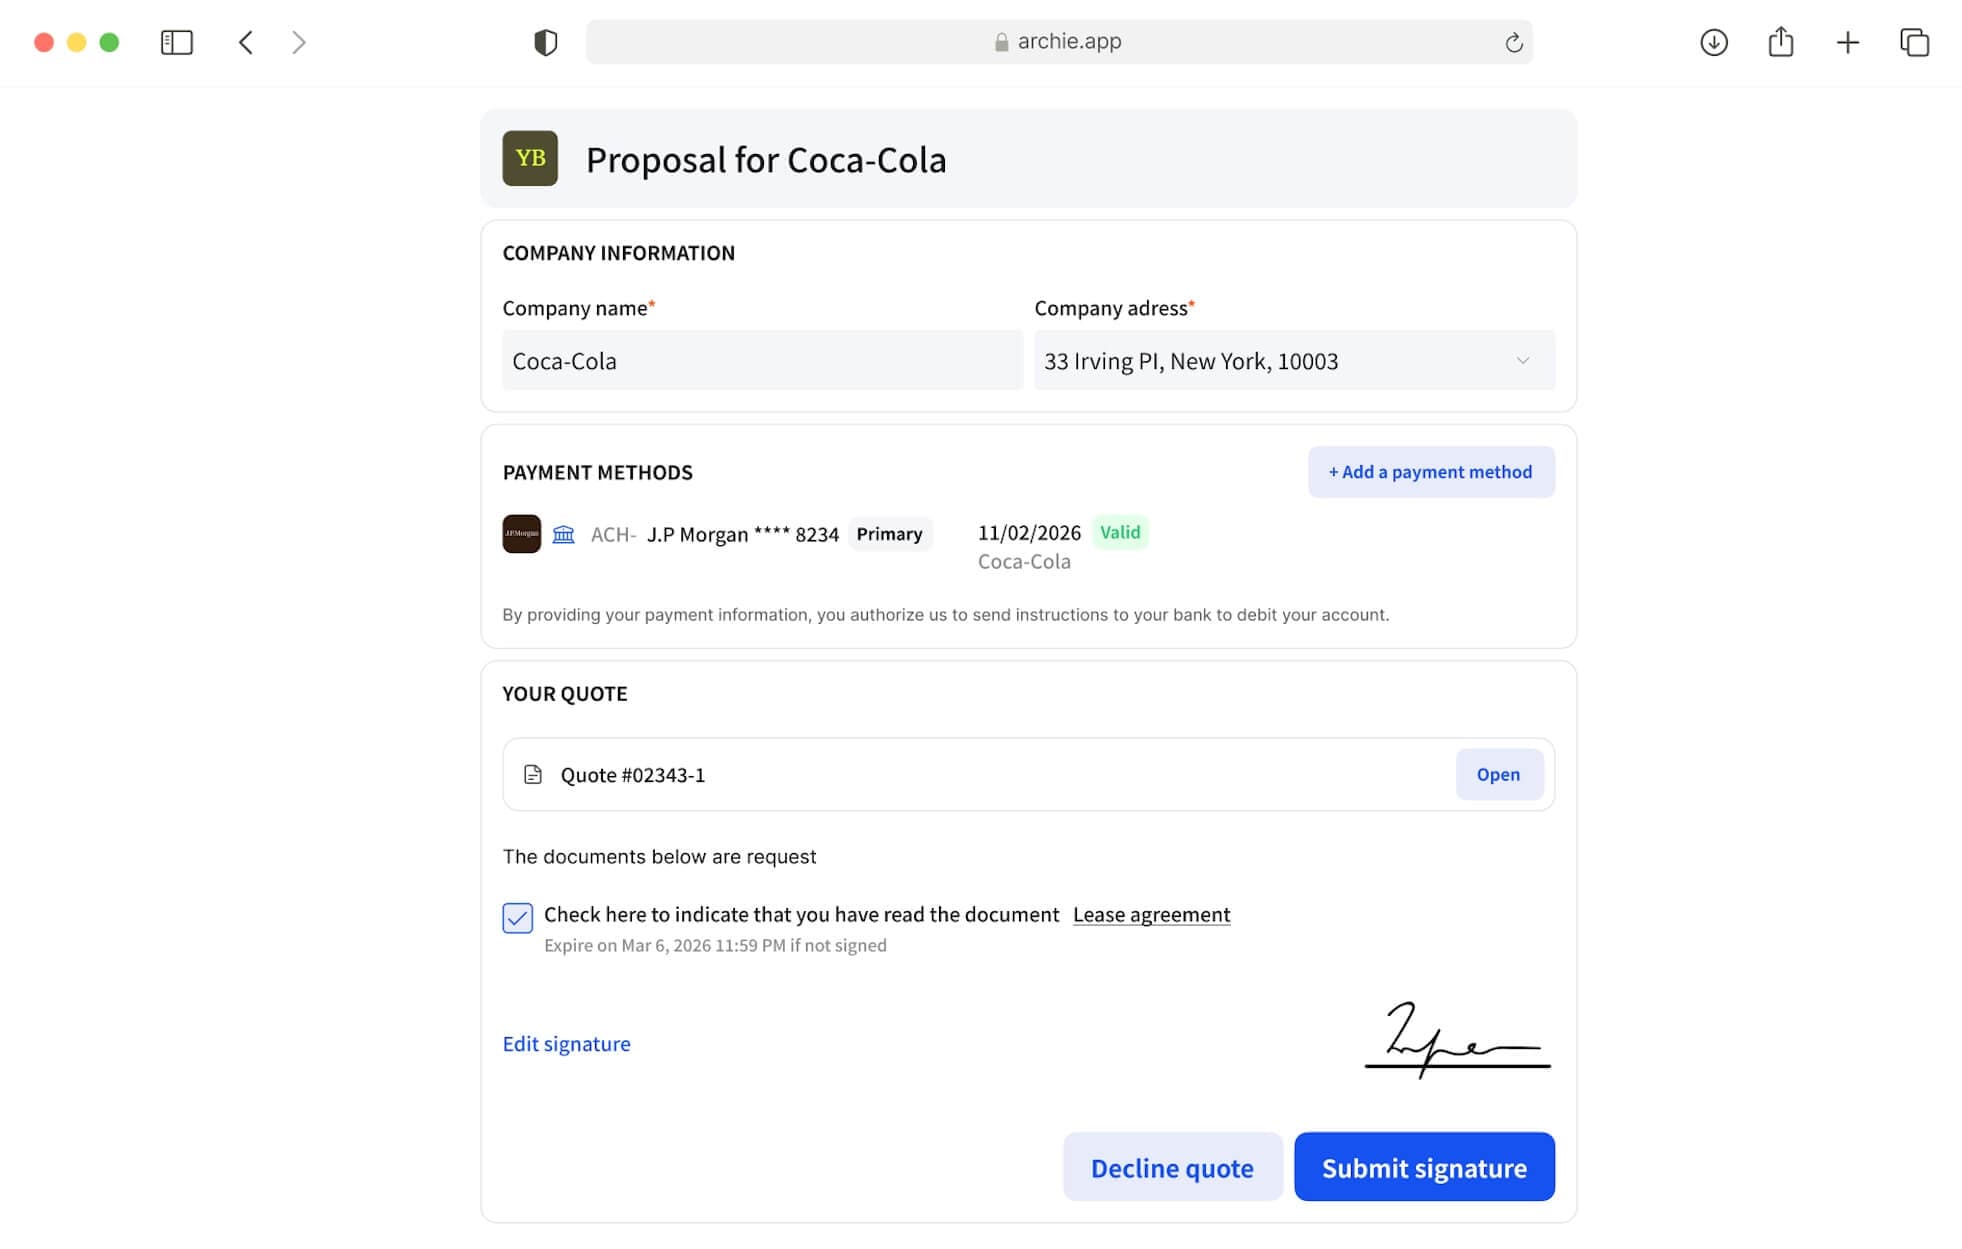Open the Downloads icon in the browser toolbar

(1713, 42)
